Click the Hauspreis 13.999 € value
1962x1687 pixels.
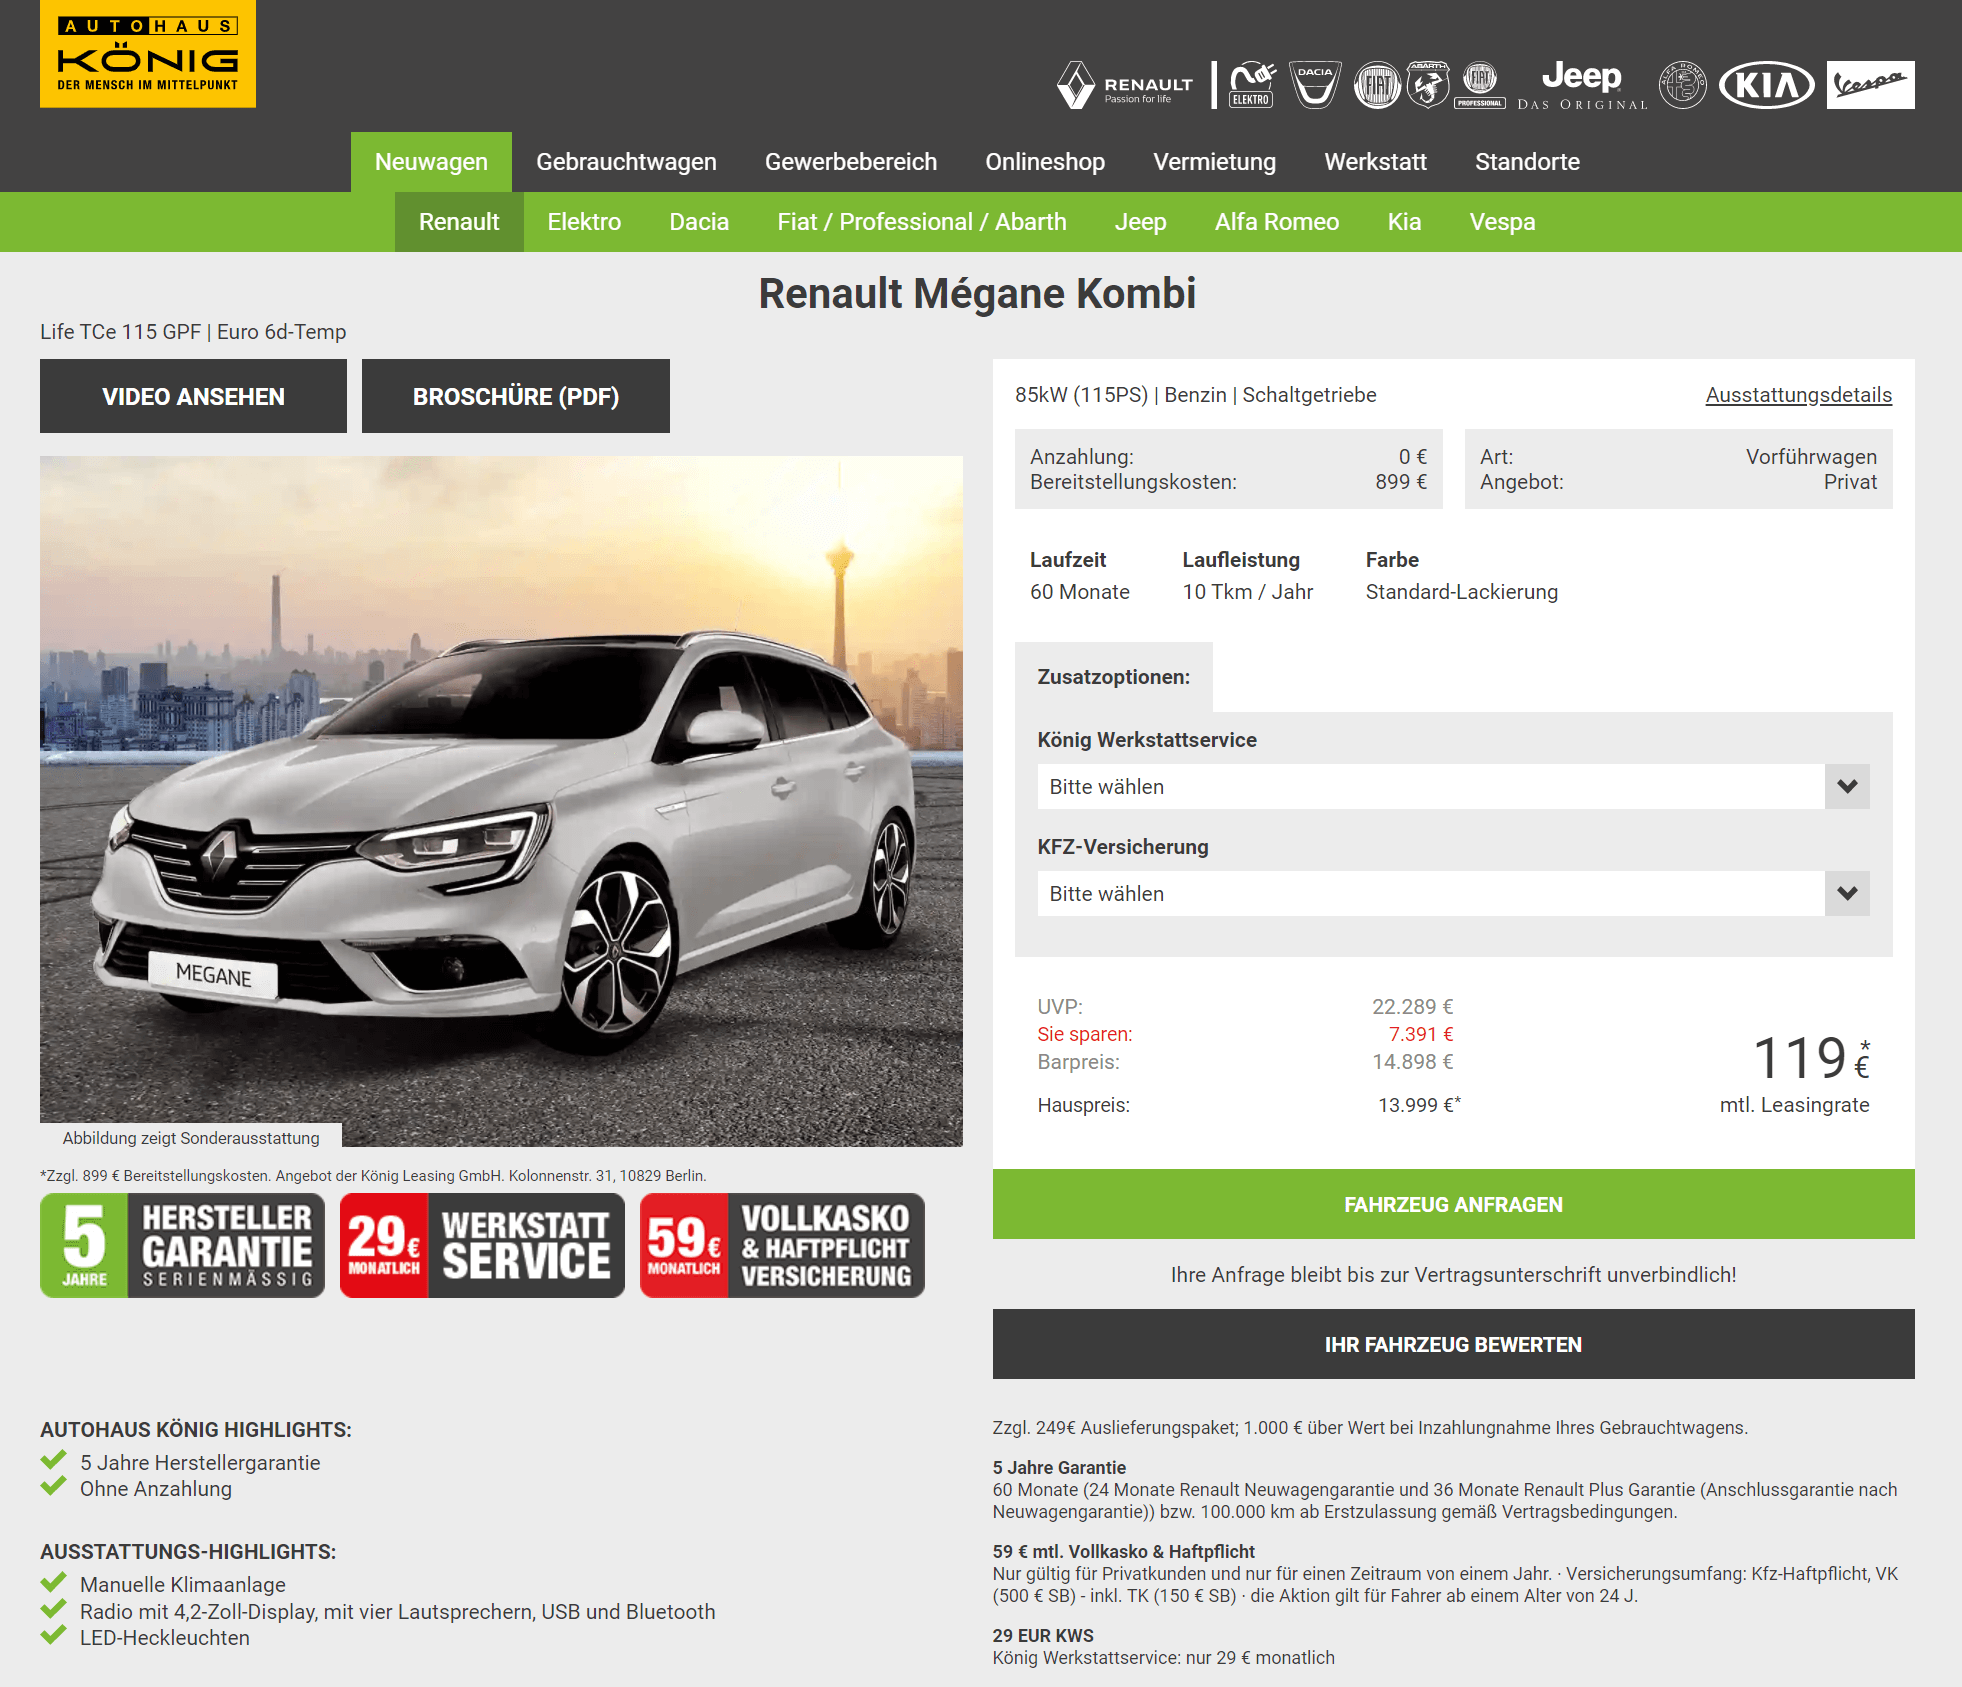(x=1419, y=1105)
